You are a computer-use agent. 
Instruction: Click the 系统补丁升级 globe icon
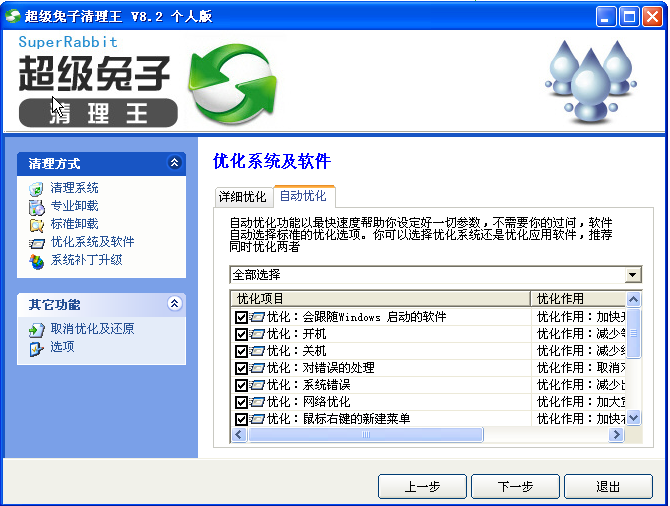pyautogui.click(x=37, y=261)
